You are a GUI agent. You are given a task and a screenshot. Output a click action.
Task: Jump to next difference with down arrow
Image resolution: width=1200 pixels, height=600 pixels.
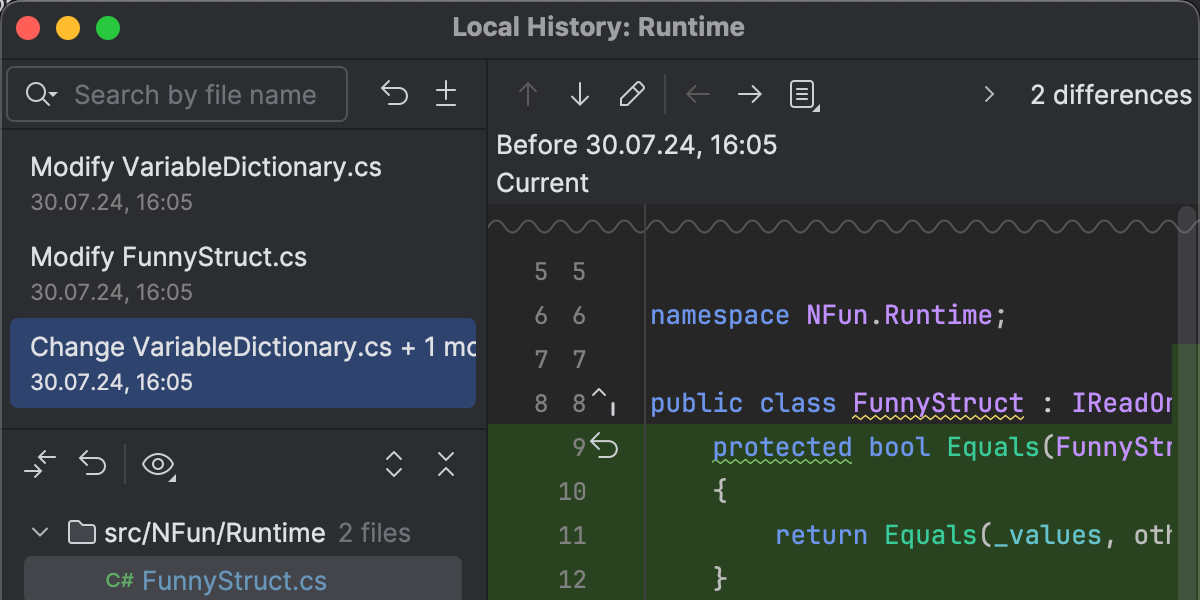pyautogui.click(x=580, y=94)
